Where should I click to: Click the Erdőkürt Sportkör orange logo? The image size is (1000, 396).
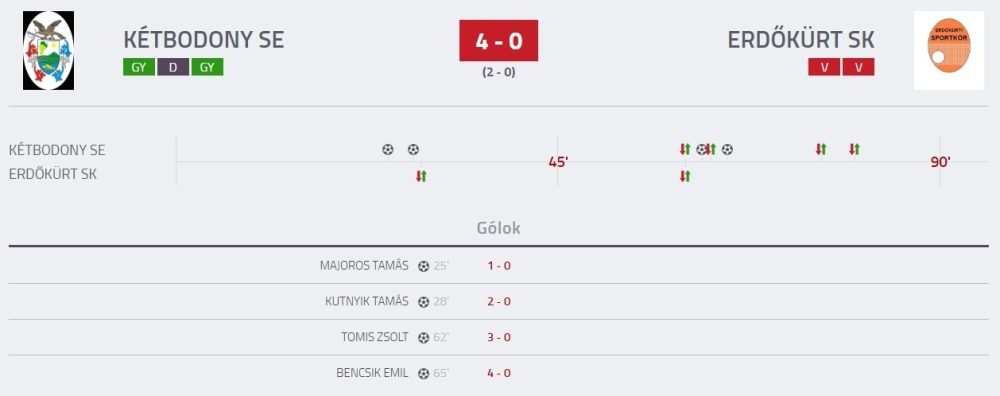click(948, 50)
